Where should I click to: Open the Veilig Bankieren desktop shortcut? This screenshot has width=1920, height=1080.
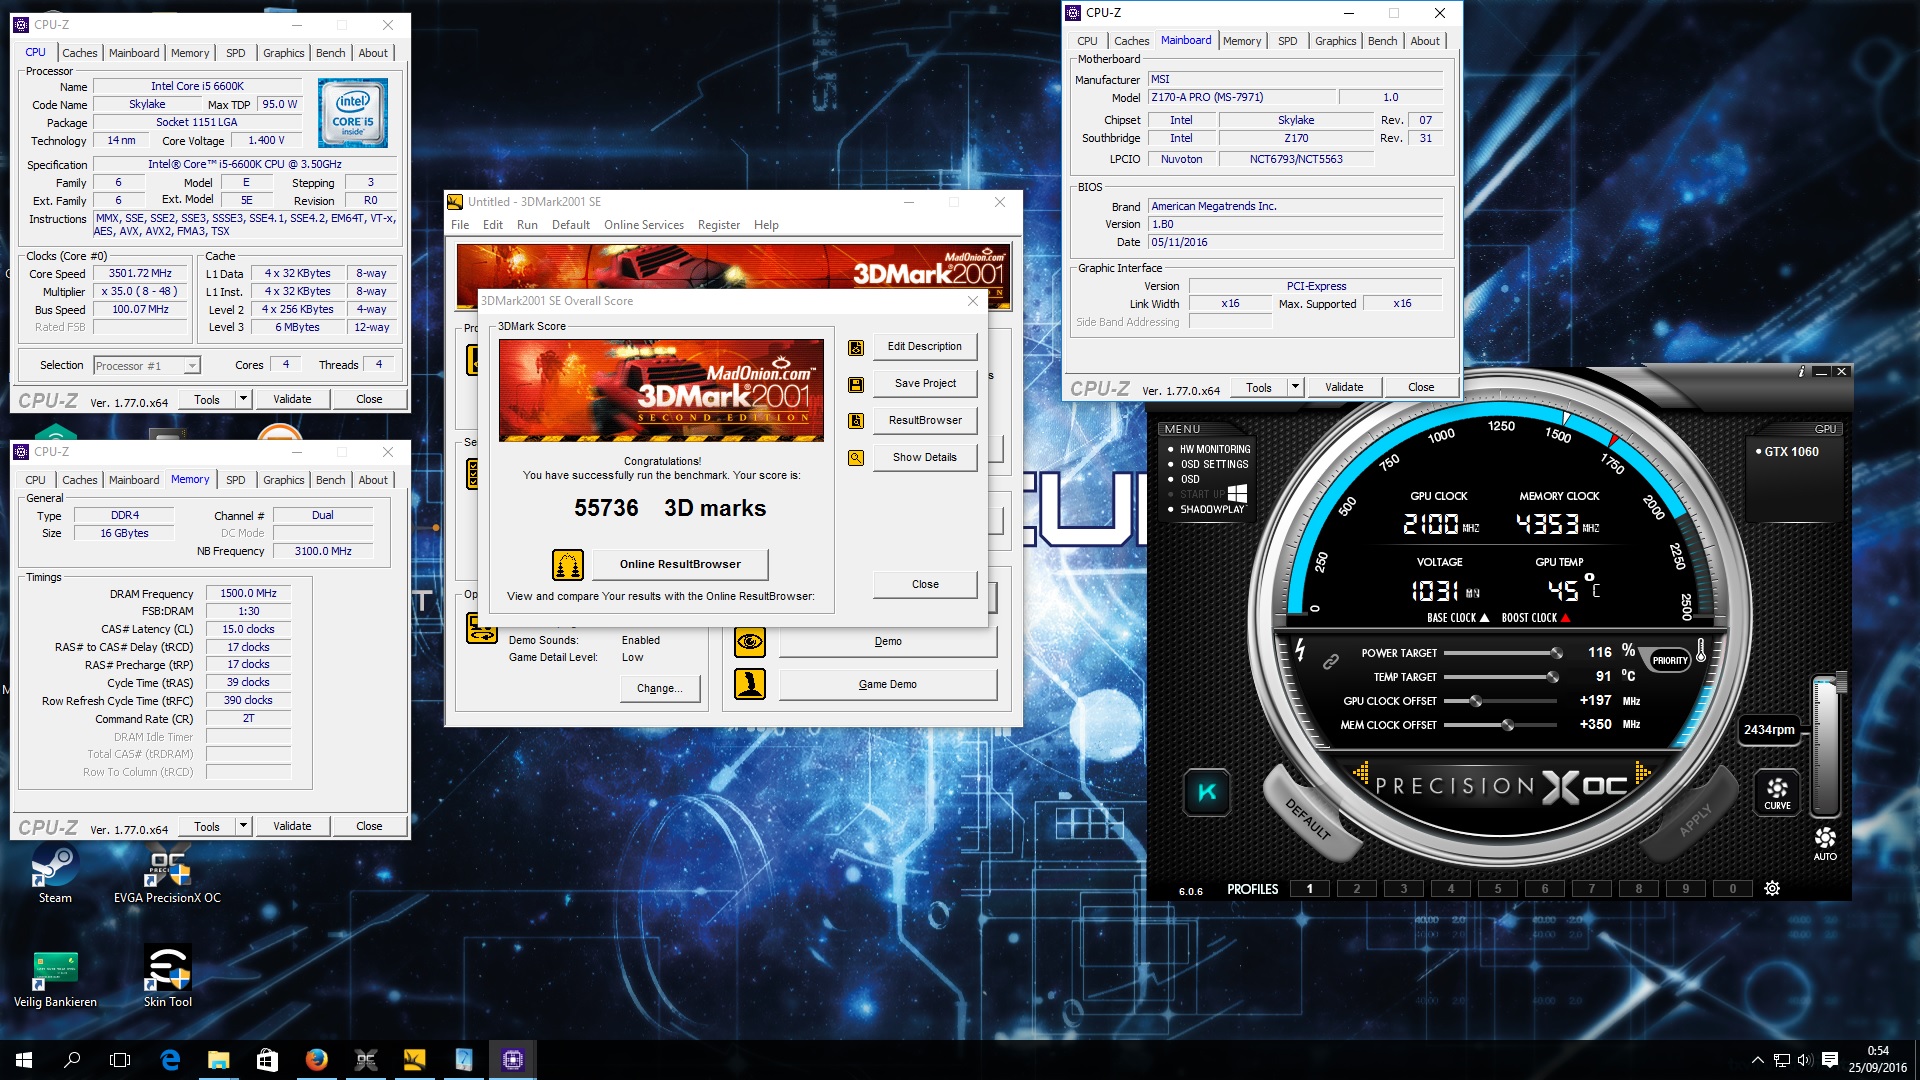(x=55, y=978)
